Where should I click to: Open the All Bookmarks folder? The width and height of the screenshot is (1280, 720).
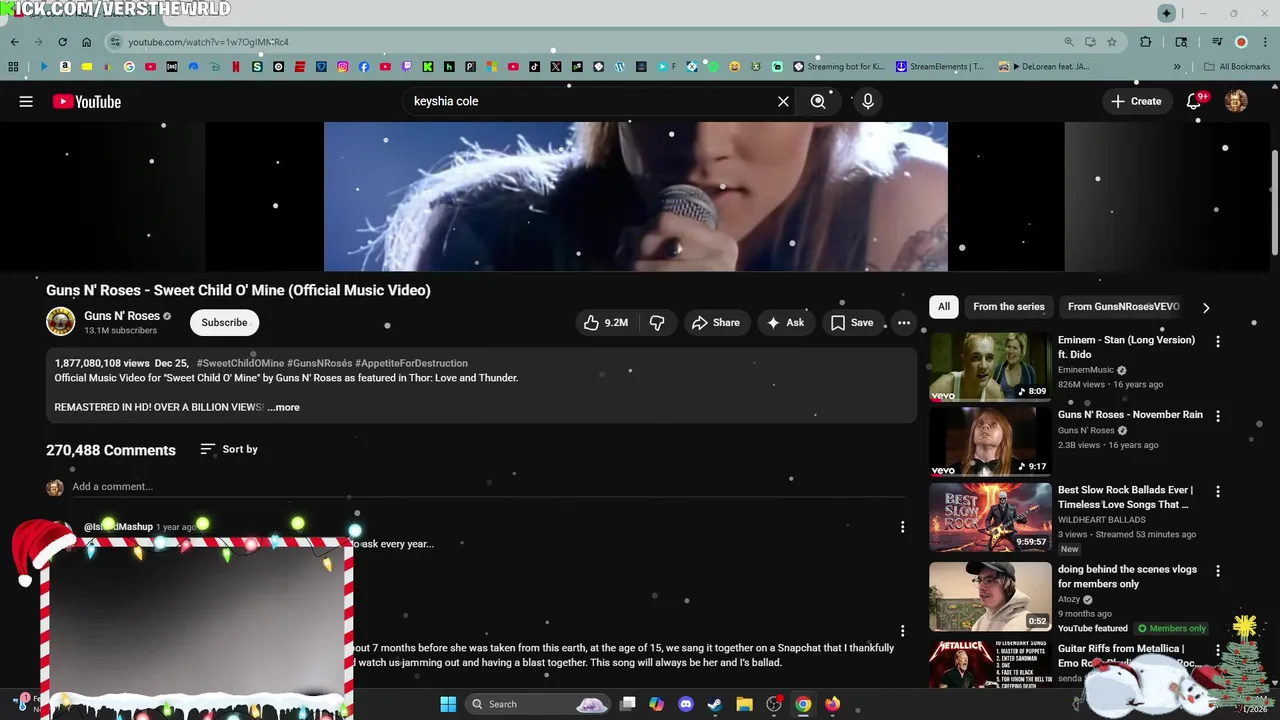click(1237, 67)
